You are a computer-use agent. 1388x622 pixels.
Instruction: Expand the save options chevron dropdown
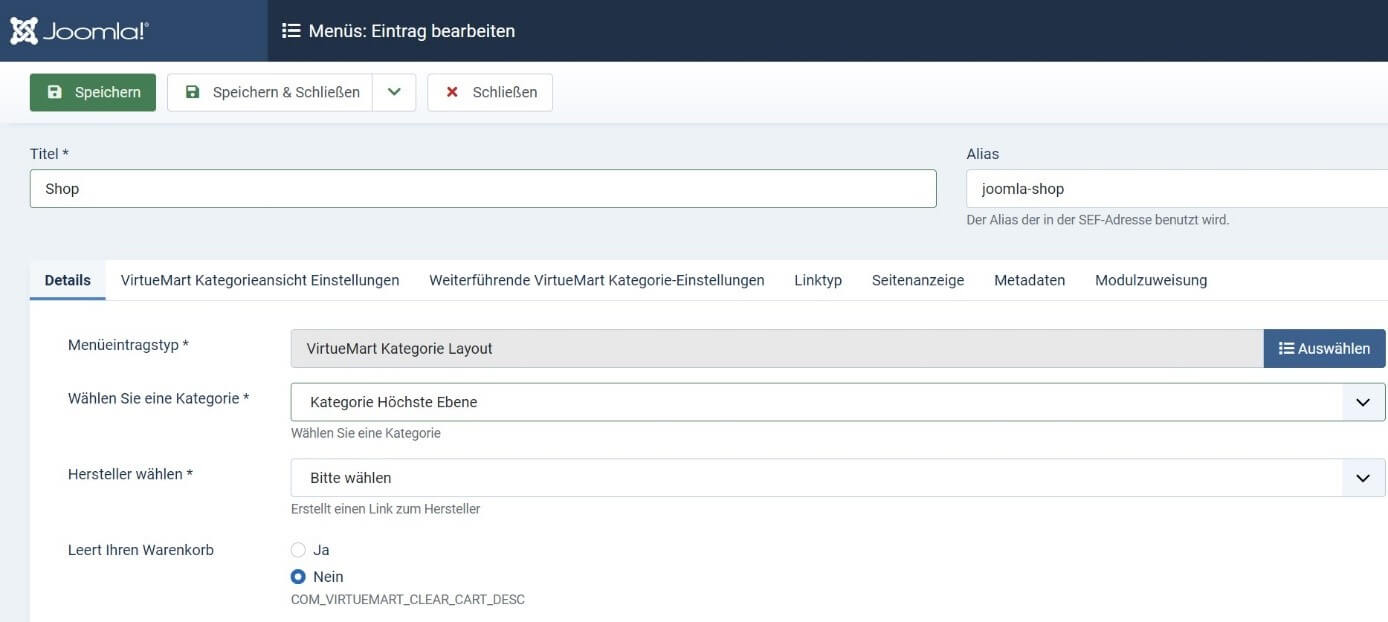click(394, 92)
